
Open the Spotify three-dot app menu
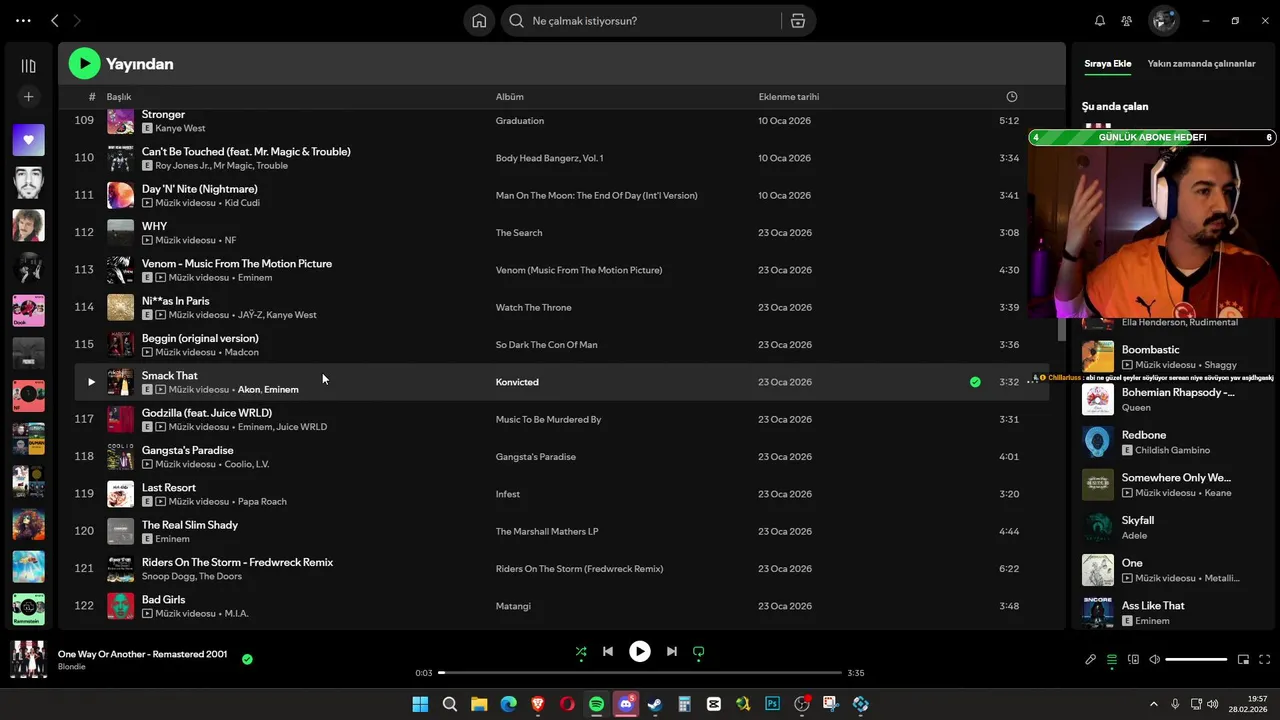[23, 20]
